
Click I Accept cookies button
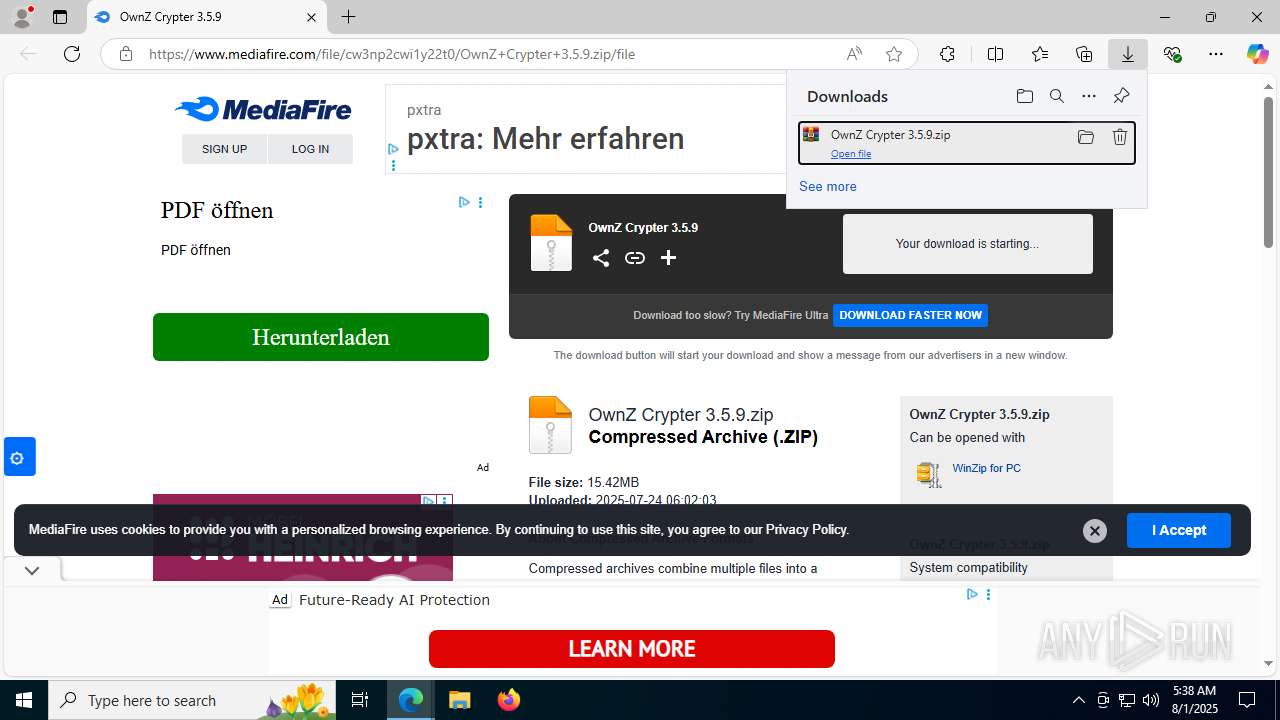click(1179, 530)
